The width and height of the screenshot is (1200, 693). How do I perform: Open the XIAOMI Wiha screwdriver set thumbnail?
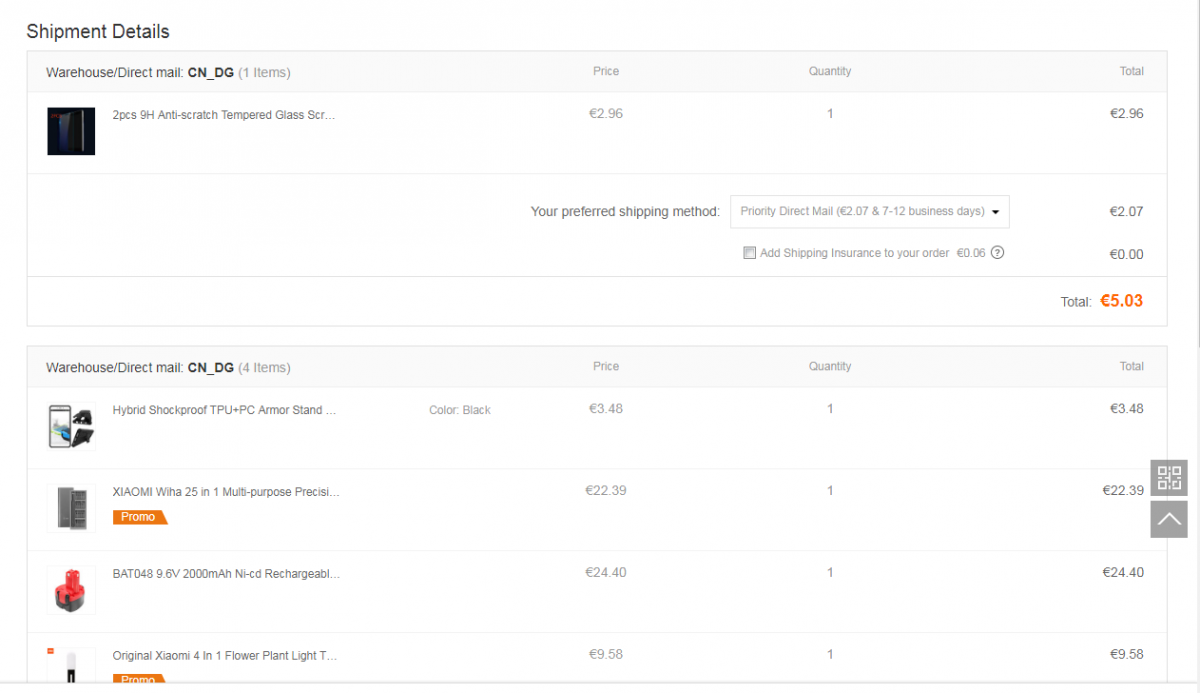71,508
